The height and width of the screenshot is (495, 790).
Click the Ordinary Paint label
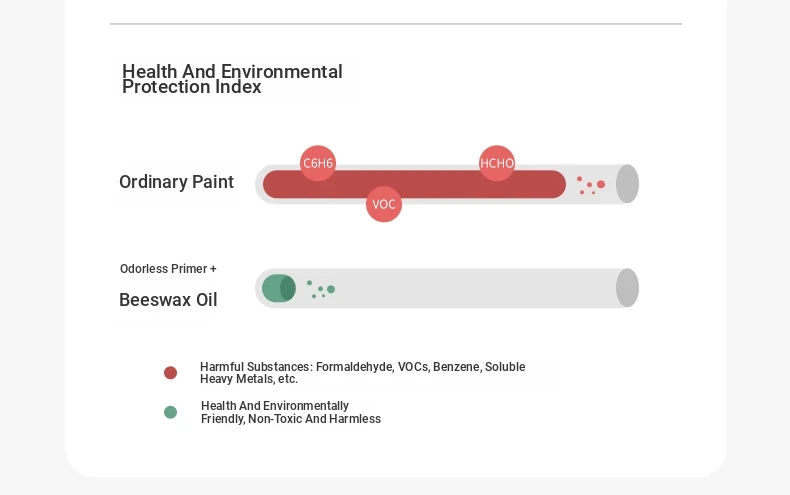[x=176, y=182]
